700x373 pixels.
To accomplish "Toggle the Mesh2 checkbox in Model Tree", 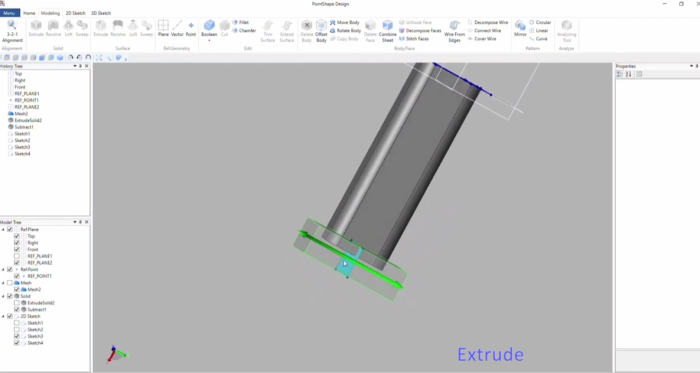I will coord(17,290).
